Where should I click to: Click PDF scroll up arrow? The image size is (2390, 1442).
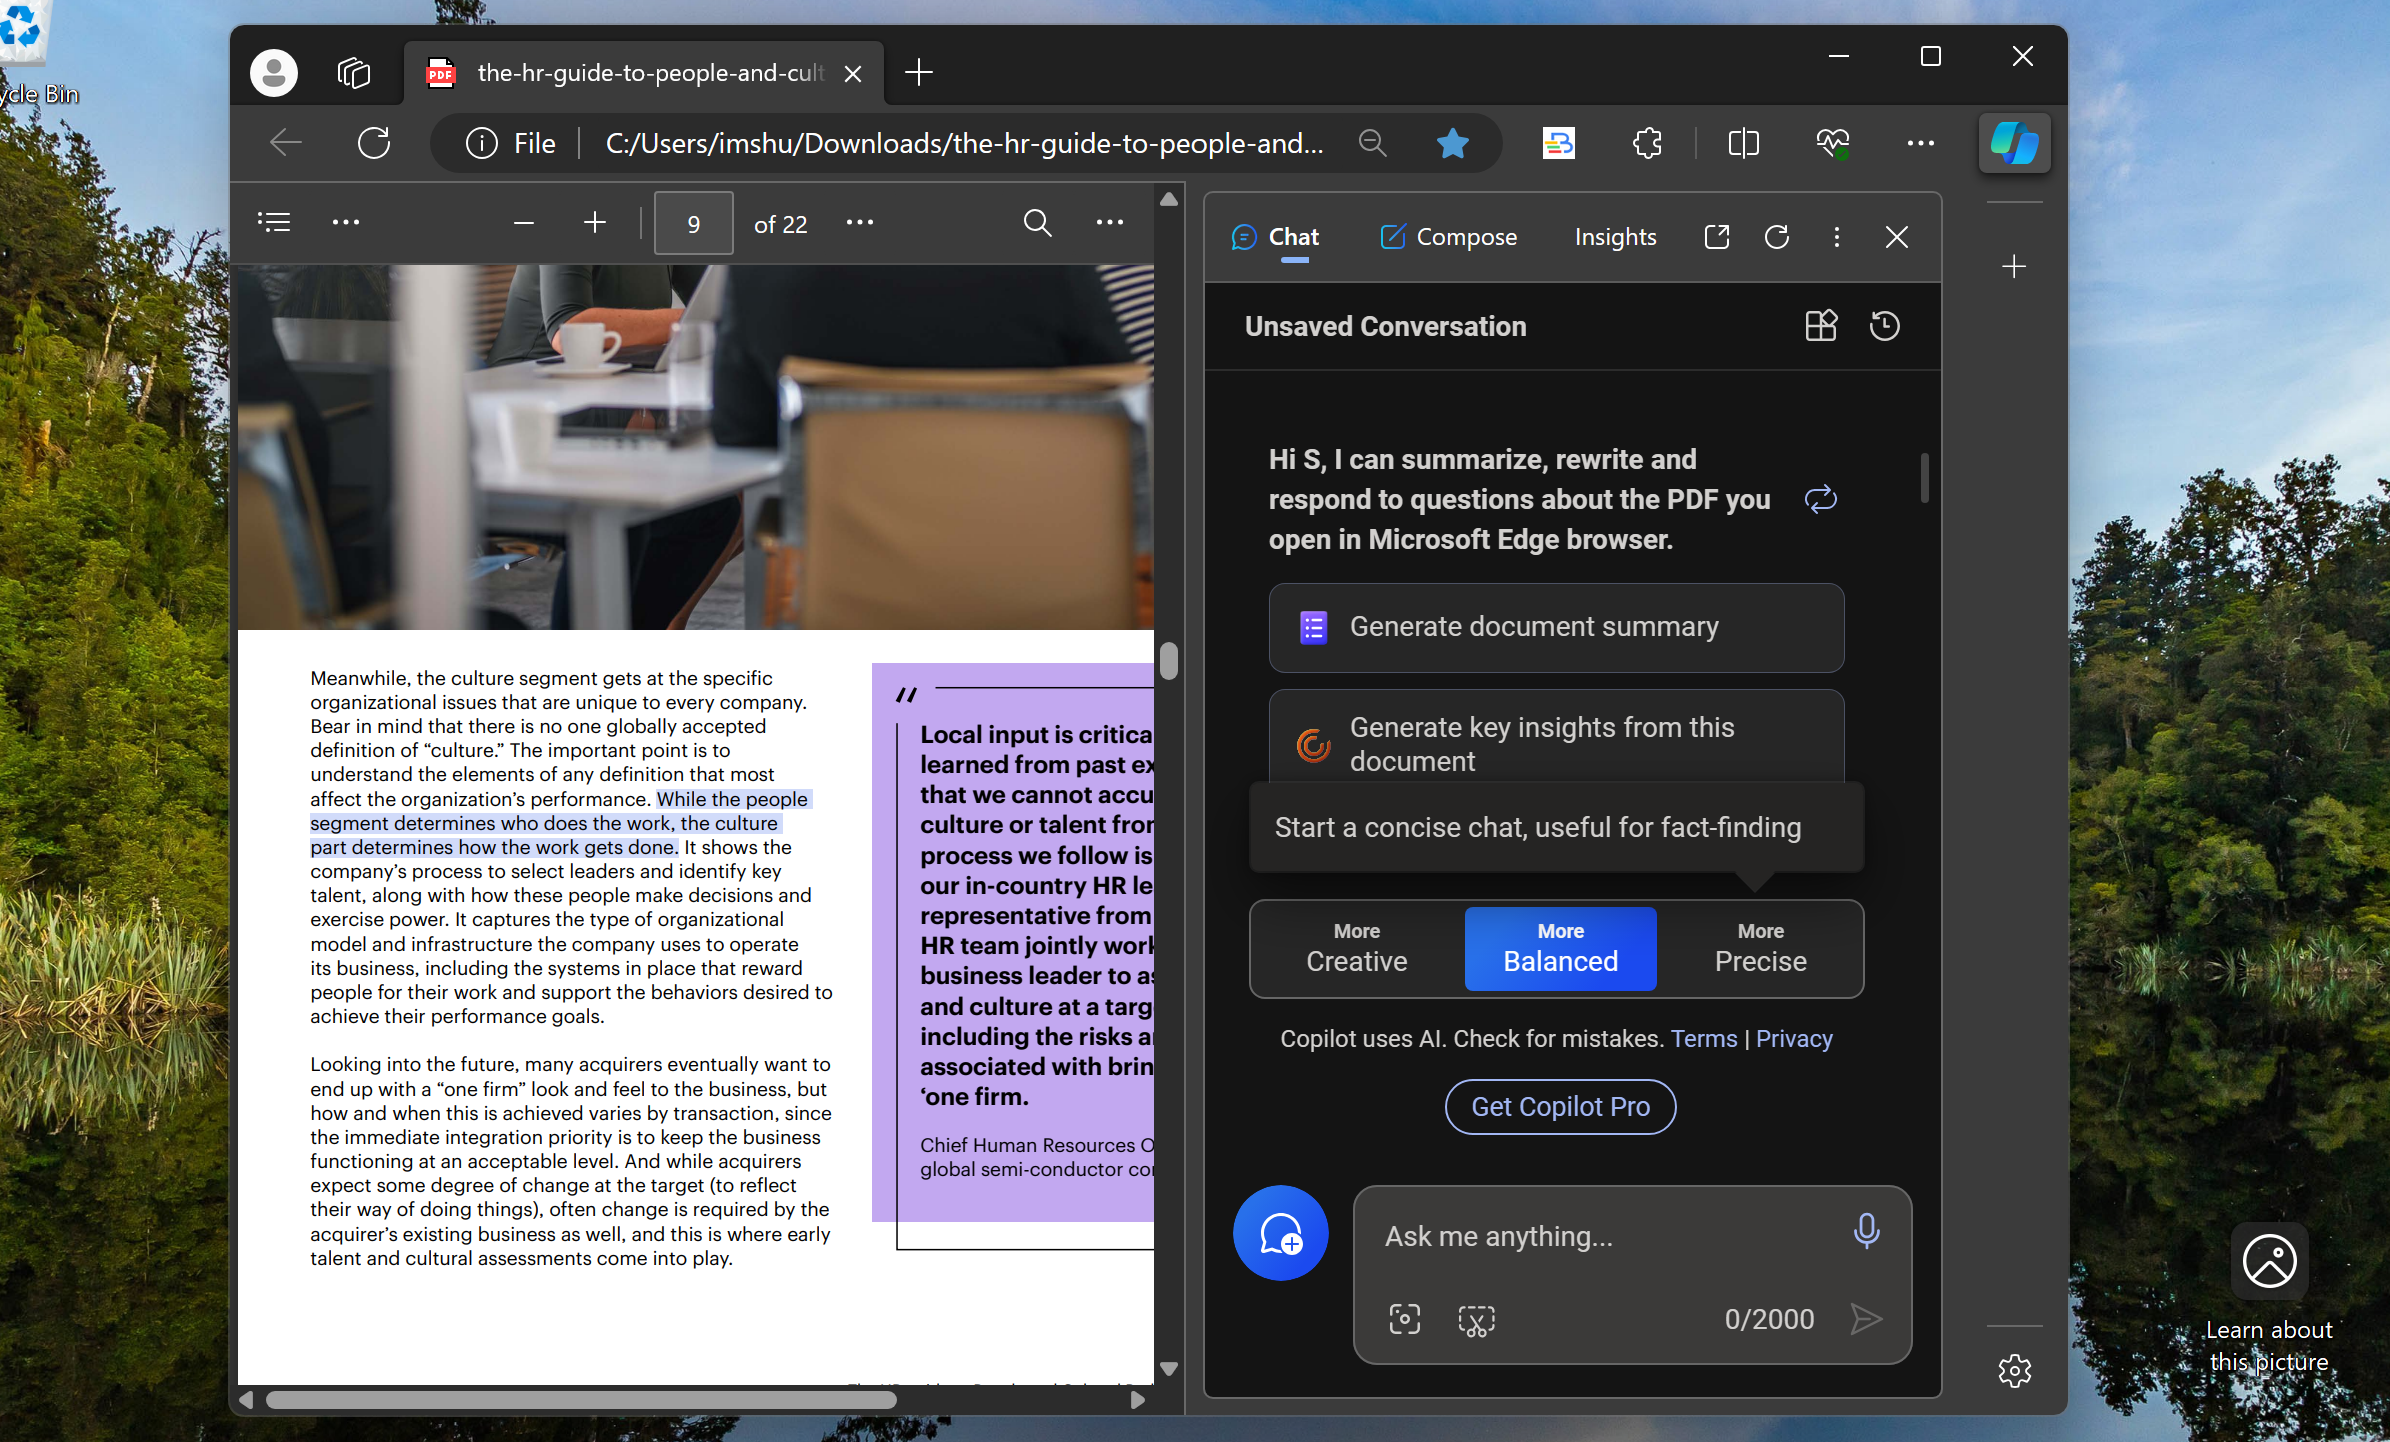click(1168, 200)
